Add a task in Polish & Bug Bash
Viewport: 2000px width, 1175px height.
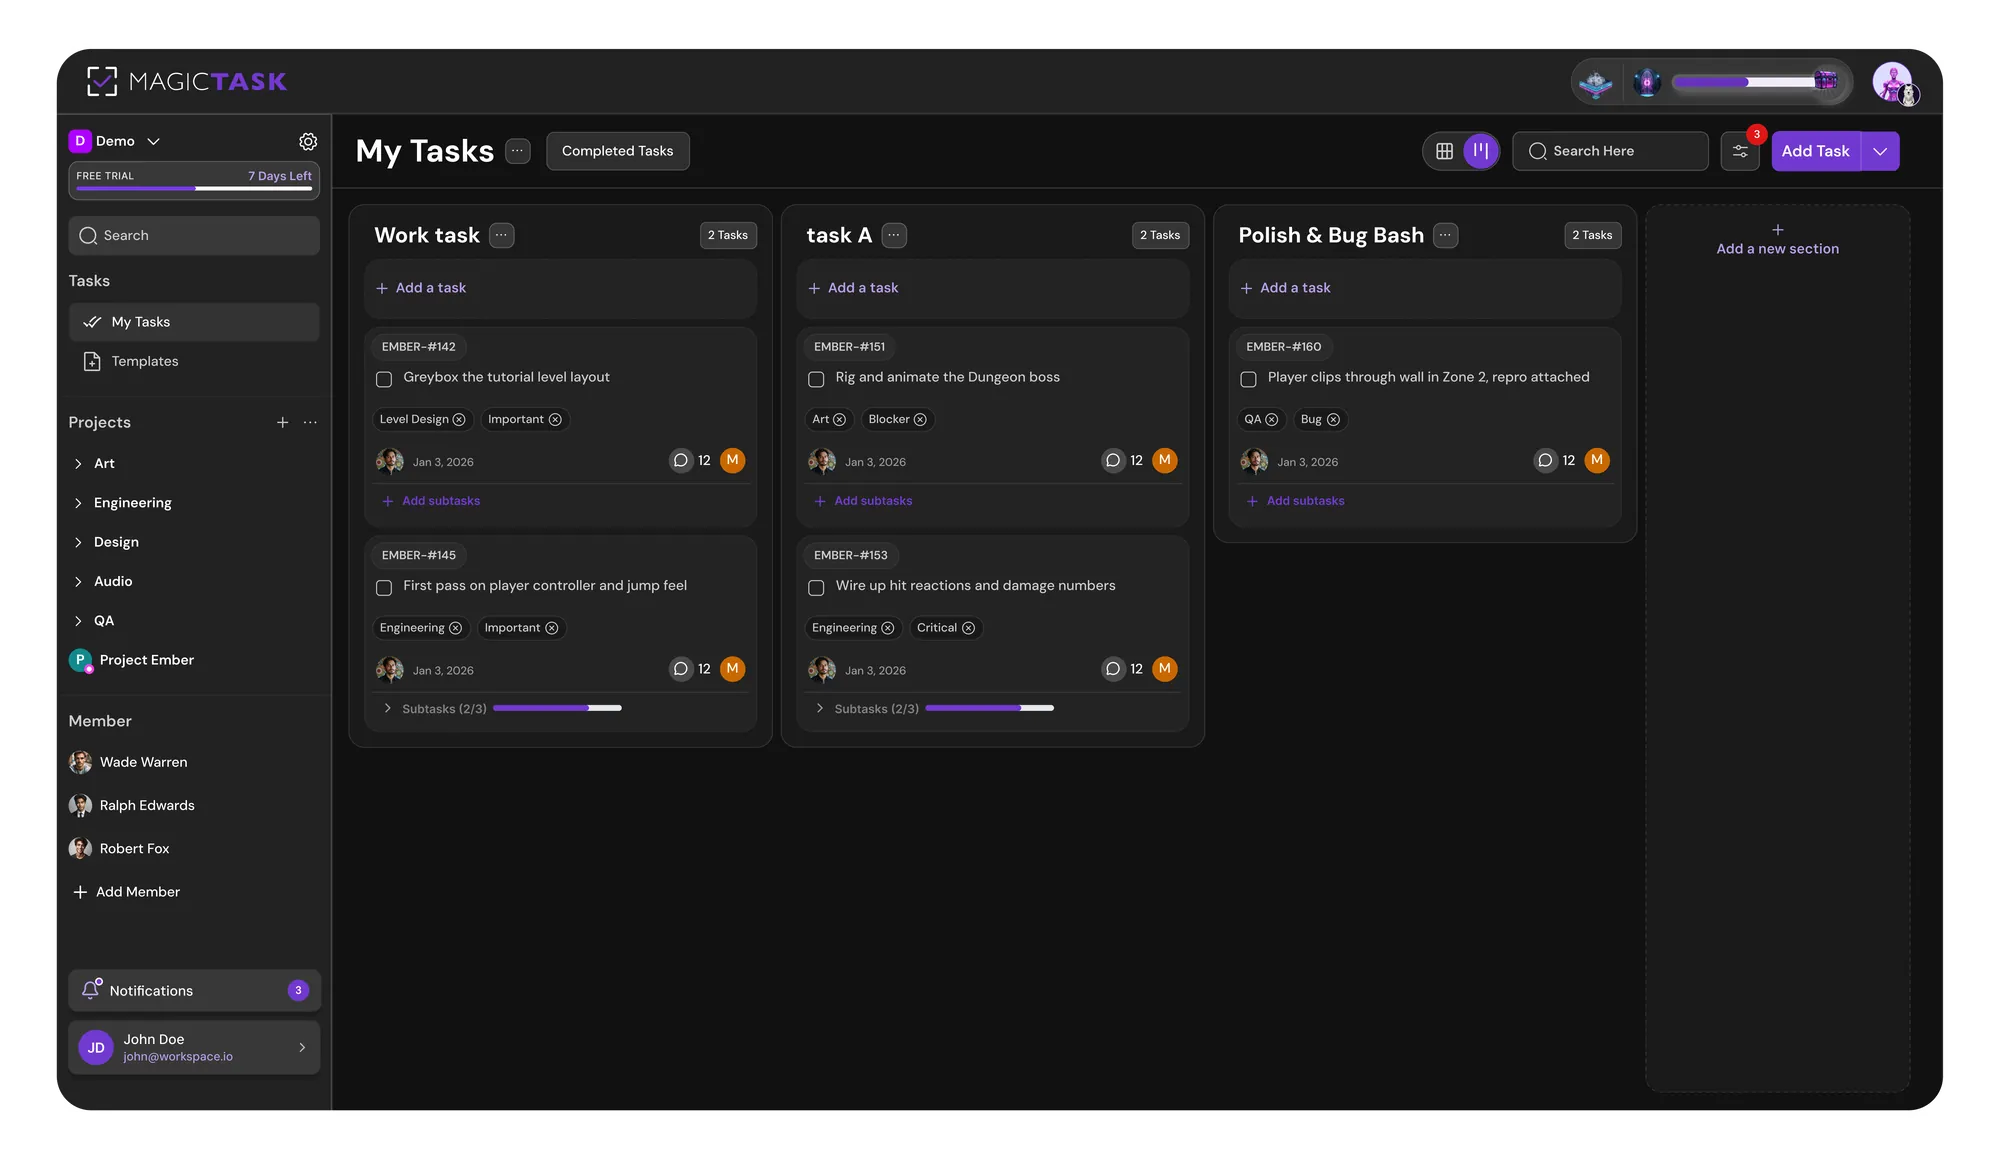click(x=1424, y=288)
